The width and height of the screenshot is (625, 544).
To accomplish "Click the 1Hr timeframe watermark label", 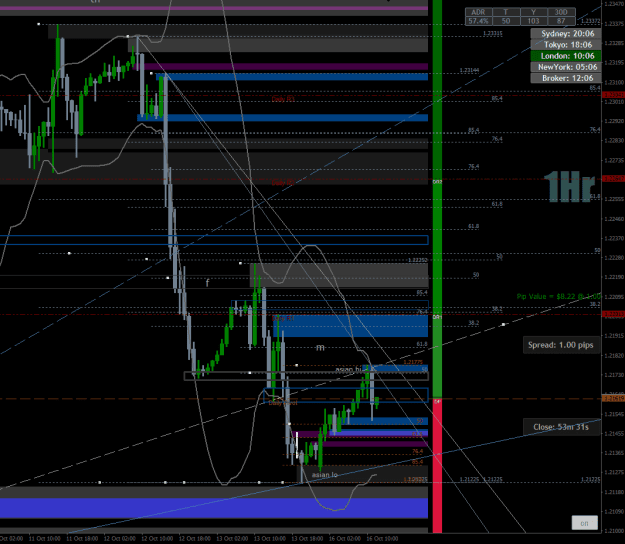I will pos(569,187).
